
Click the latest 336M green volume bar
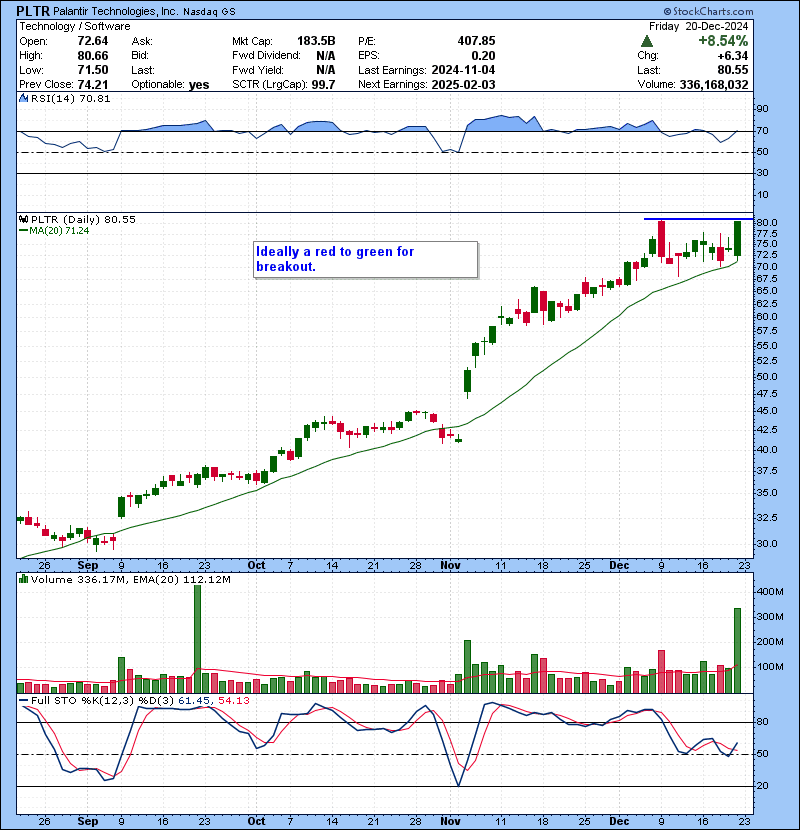[737, 651]
